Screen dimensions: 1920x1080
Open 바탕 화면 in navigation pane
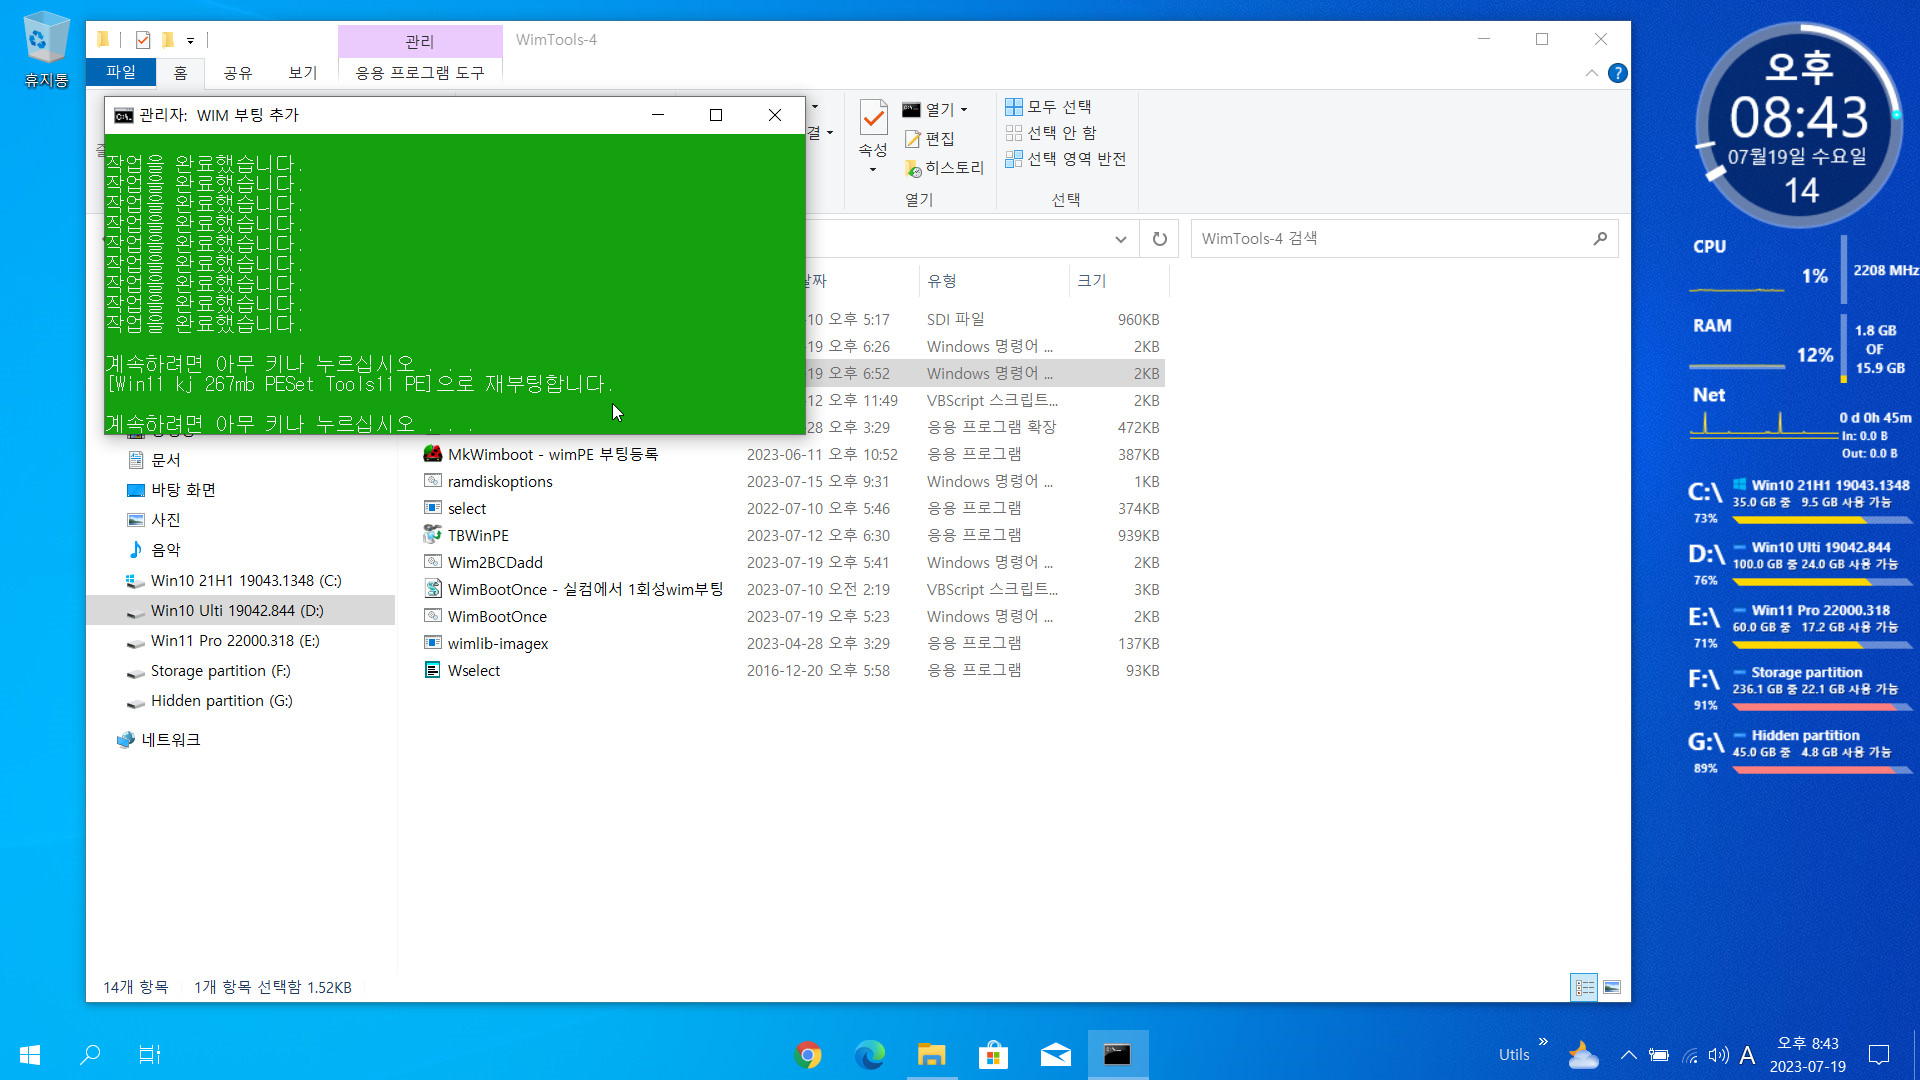(x=183, y=490)
